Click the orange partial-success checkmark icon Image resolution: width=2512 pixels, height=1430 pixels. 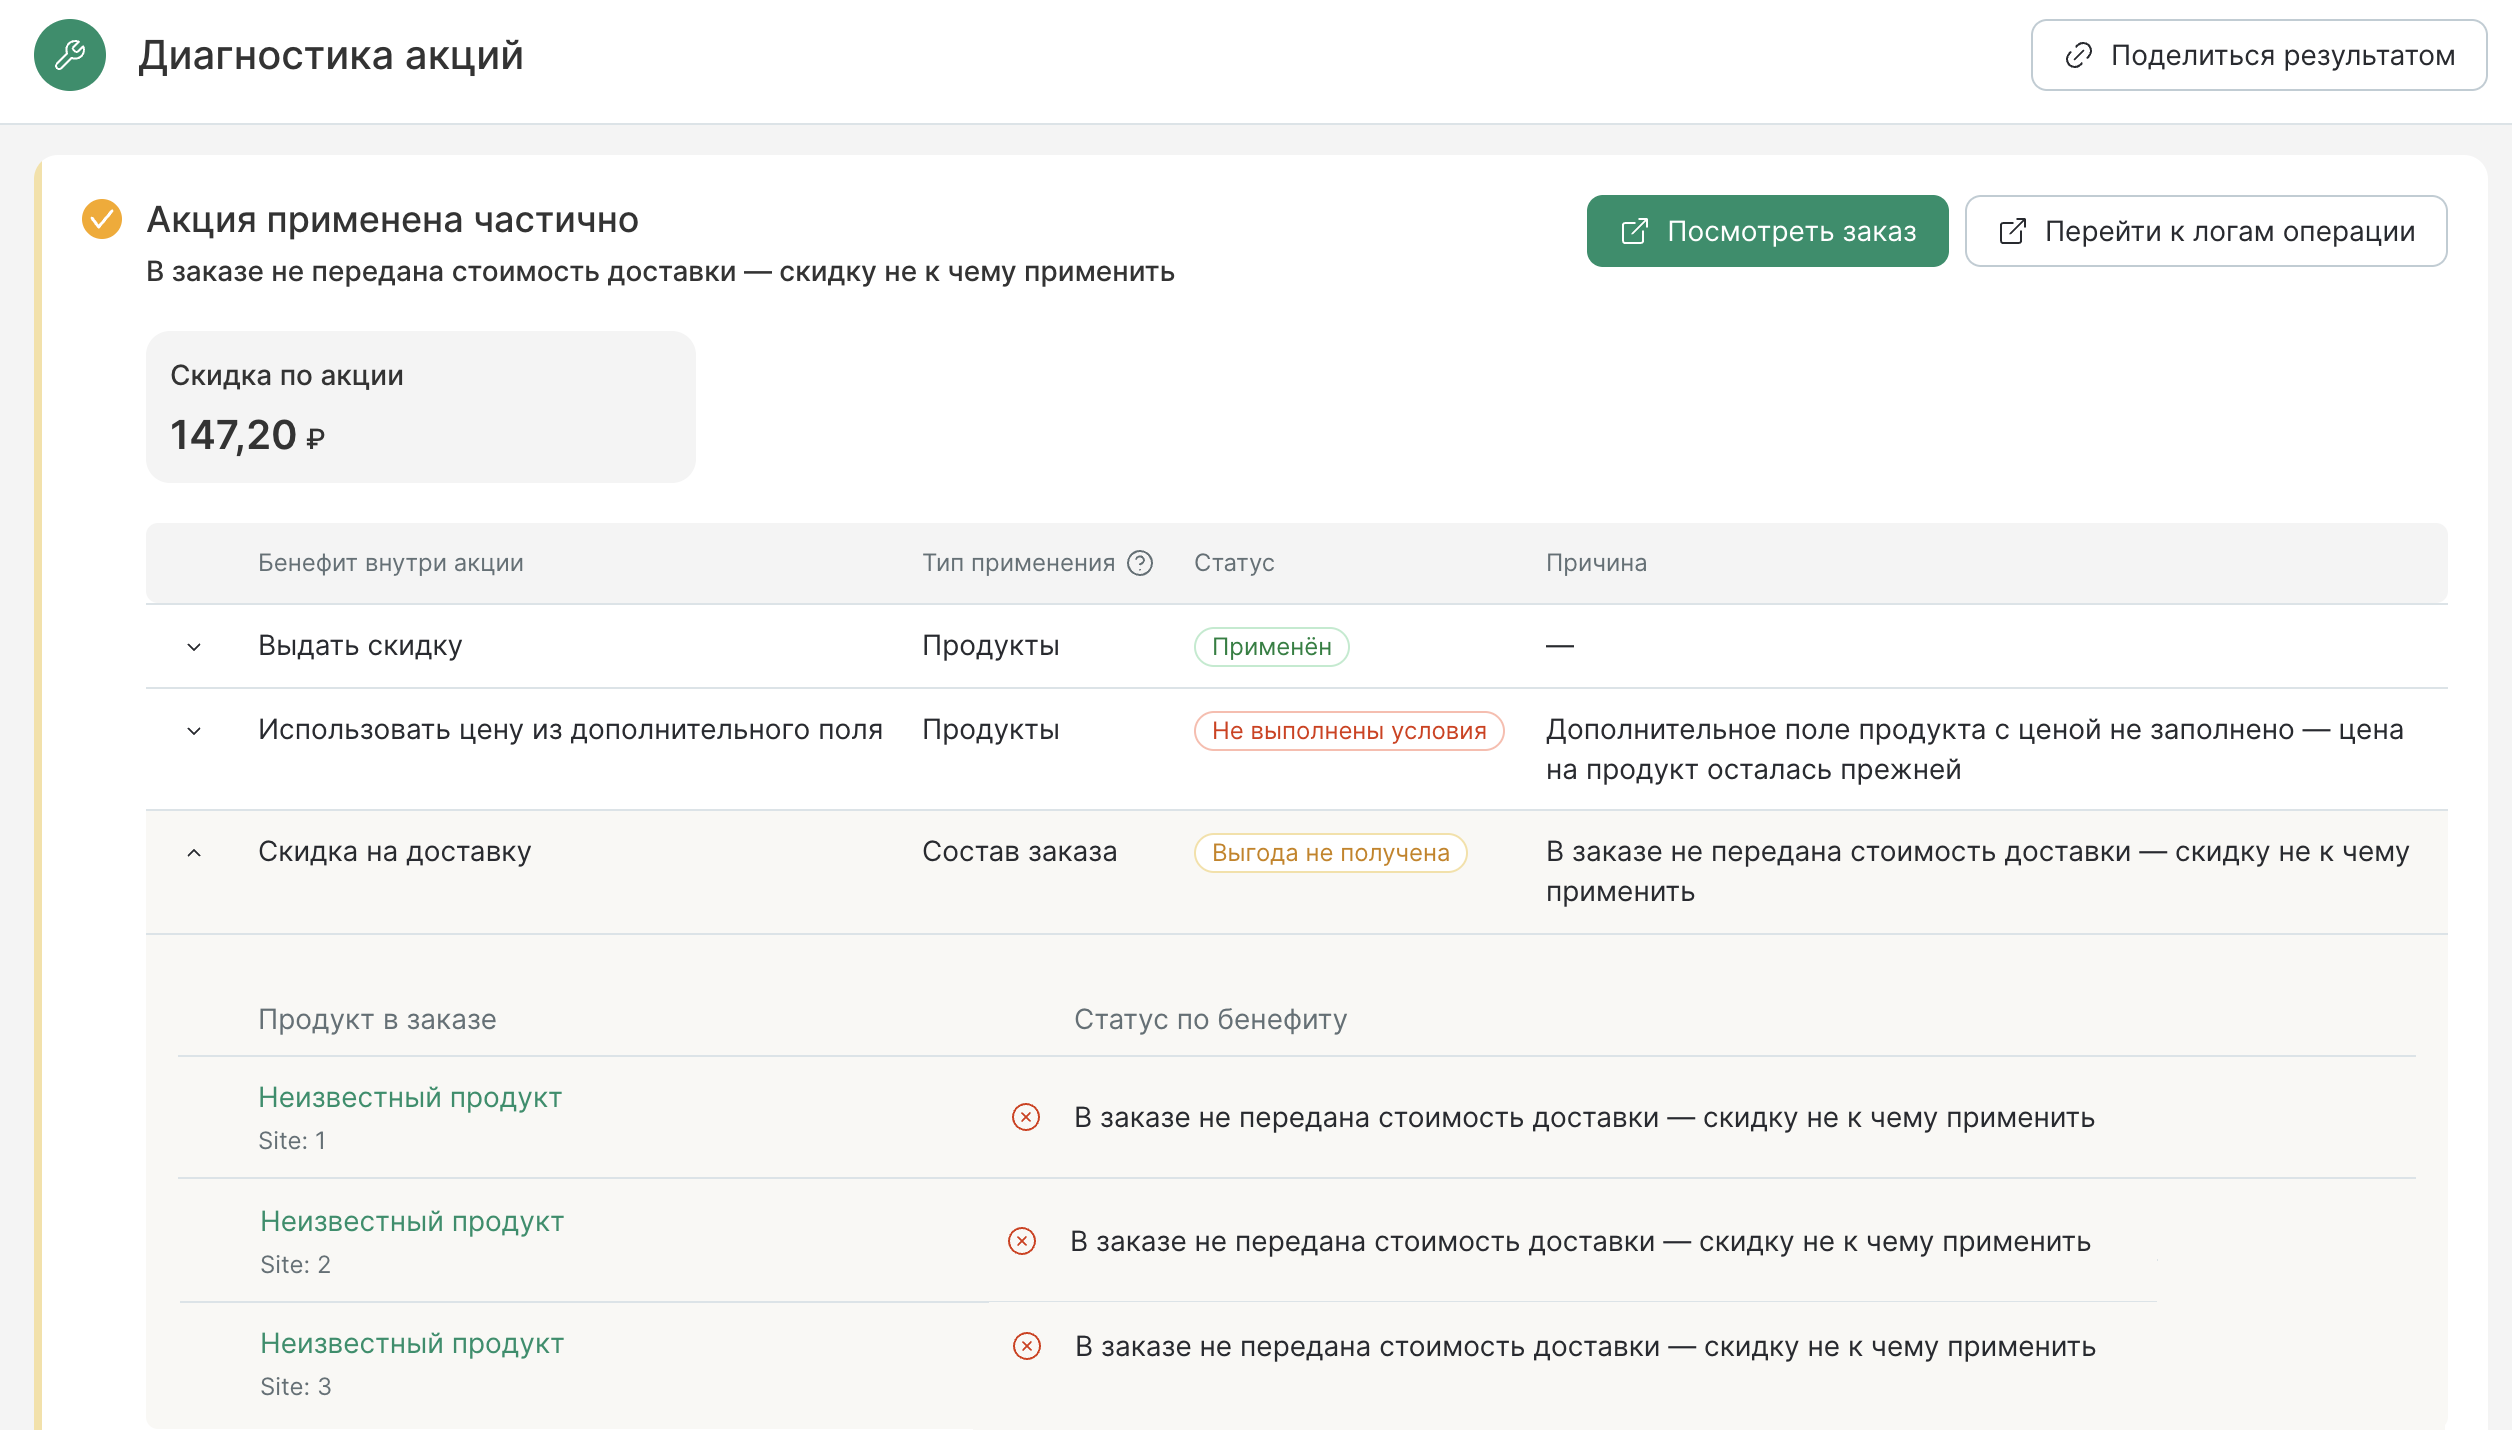pos(102,219)
